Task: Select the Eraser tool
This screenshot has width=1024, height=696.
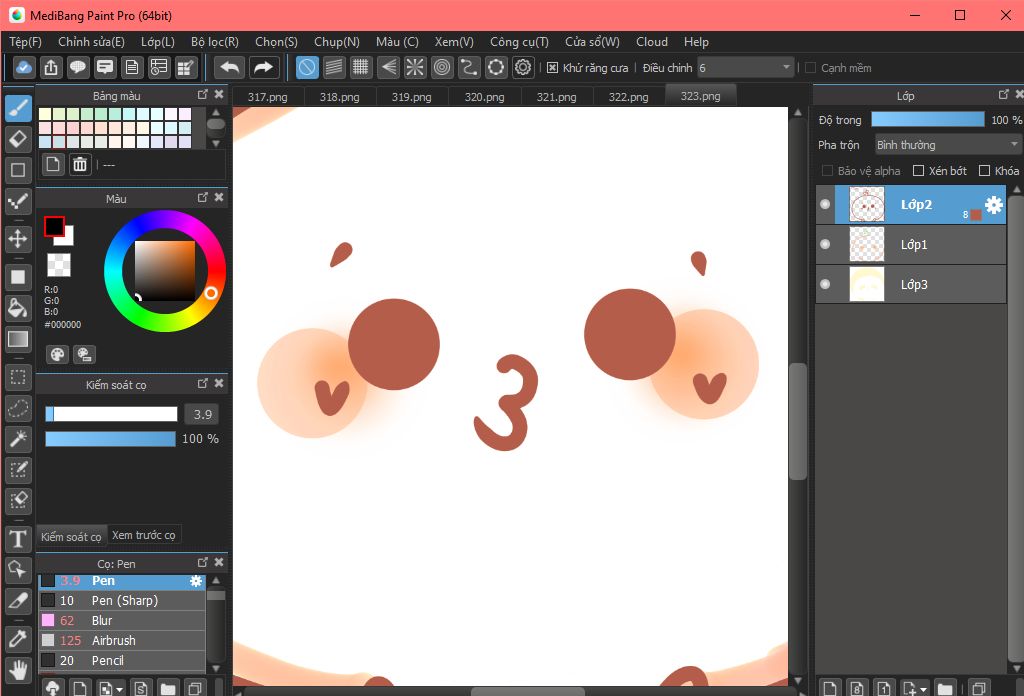Action: pyautogui.click(x=18, y=139)
